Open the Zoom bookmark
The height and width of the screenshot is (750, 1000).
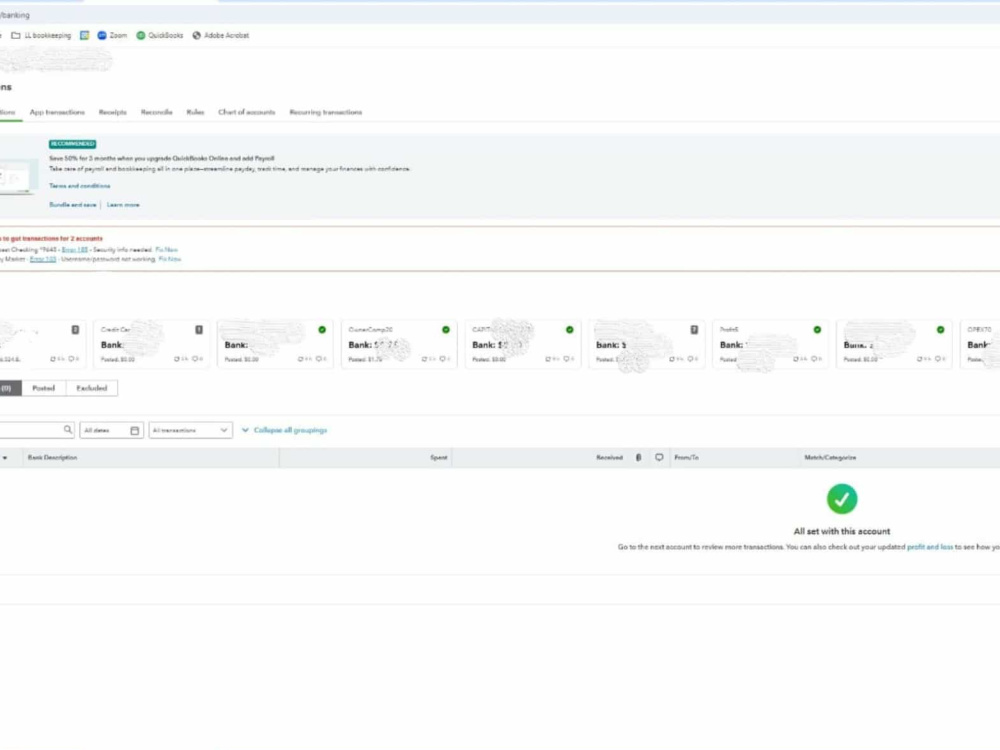click(112, 36)
